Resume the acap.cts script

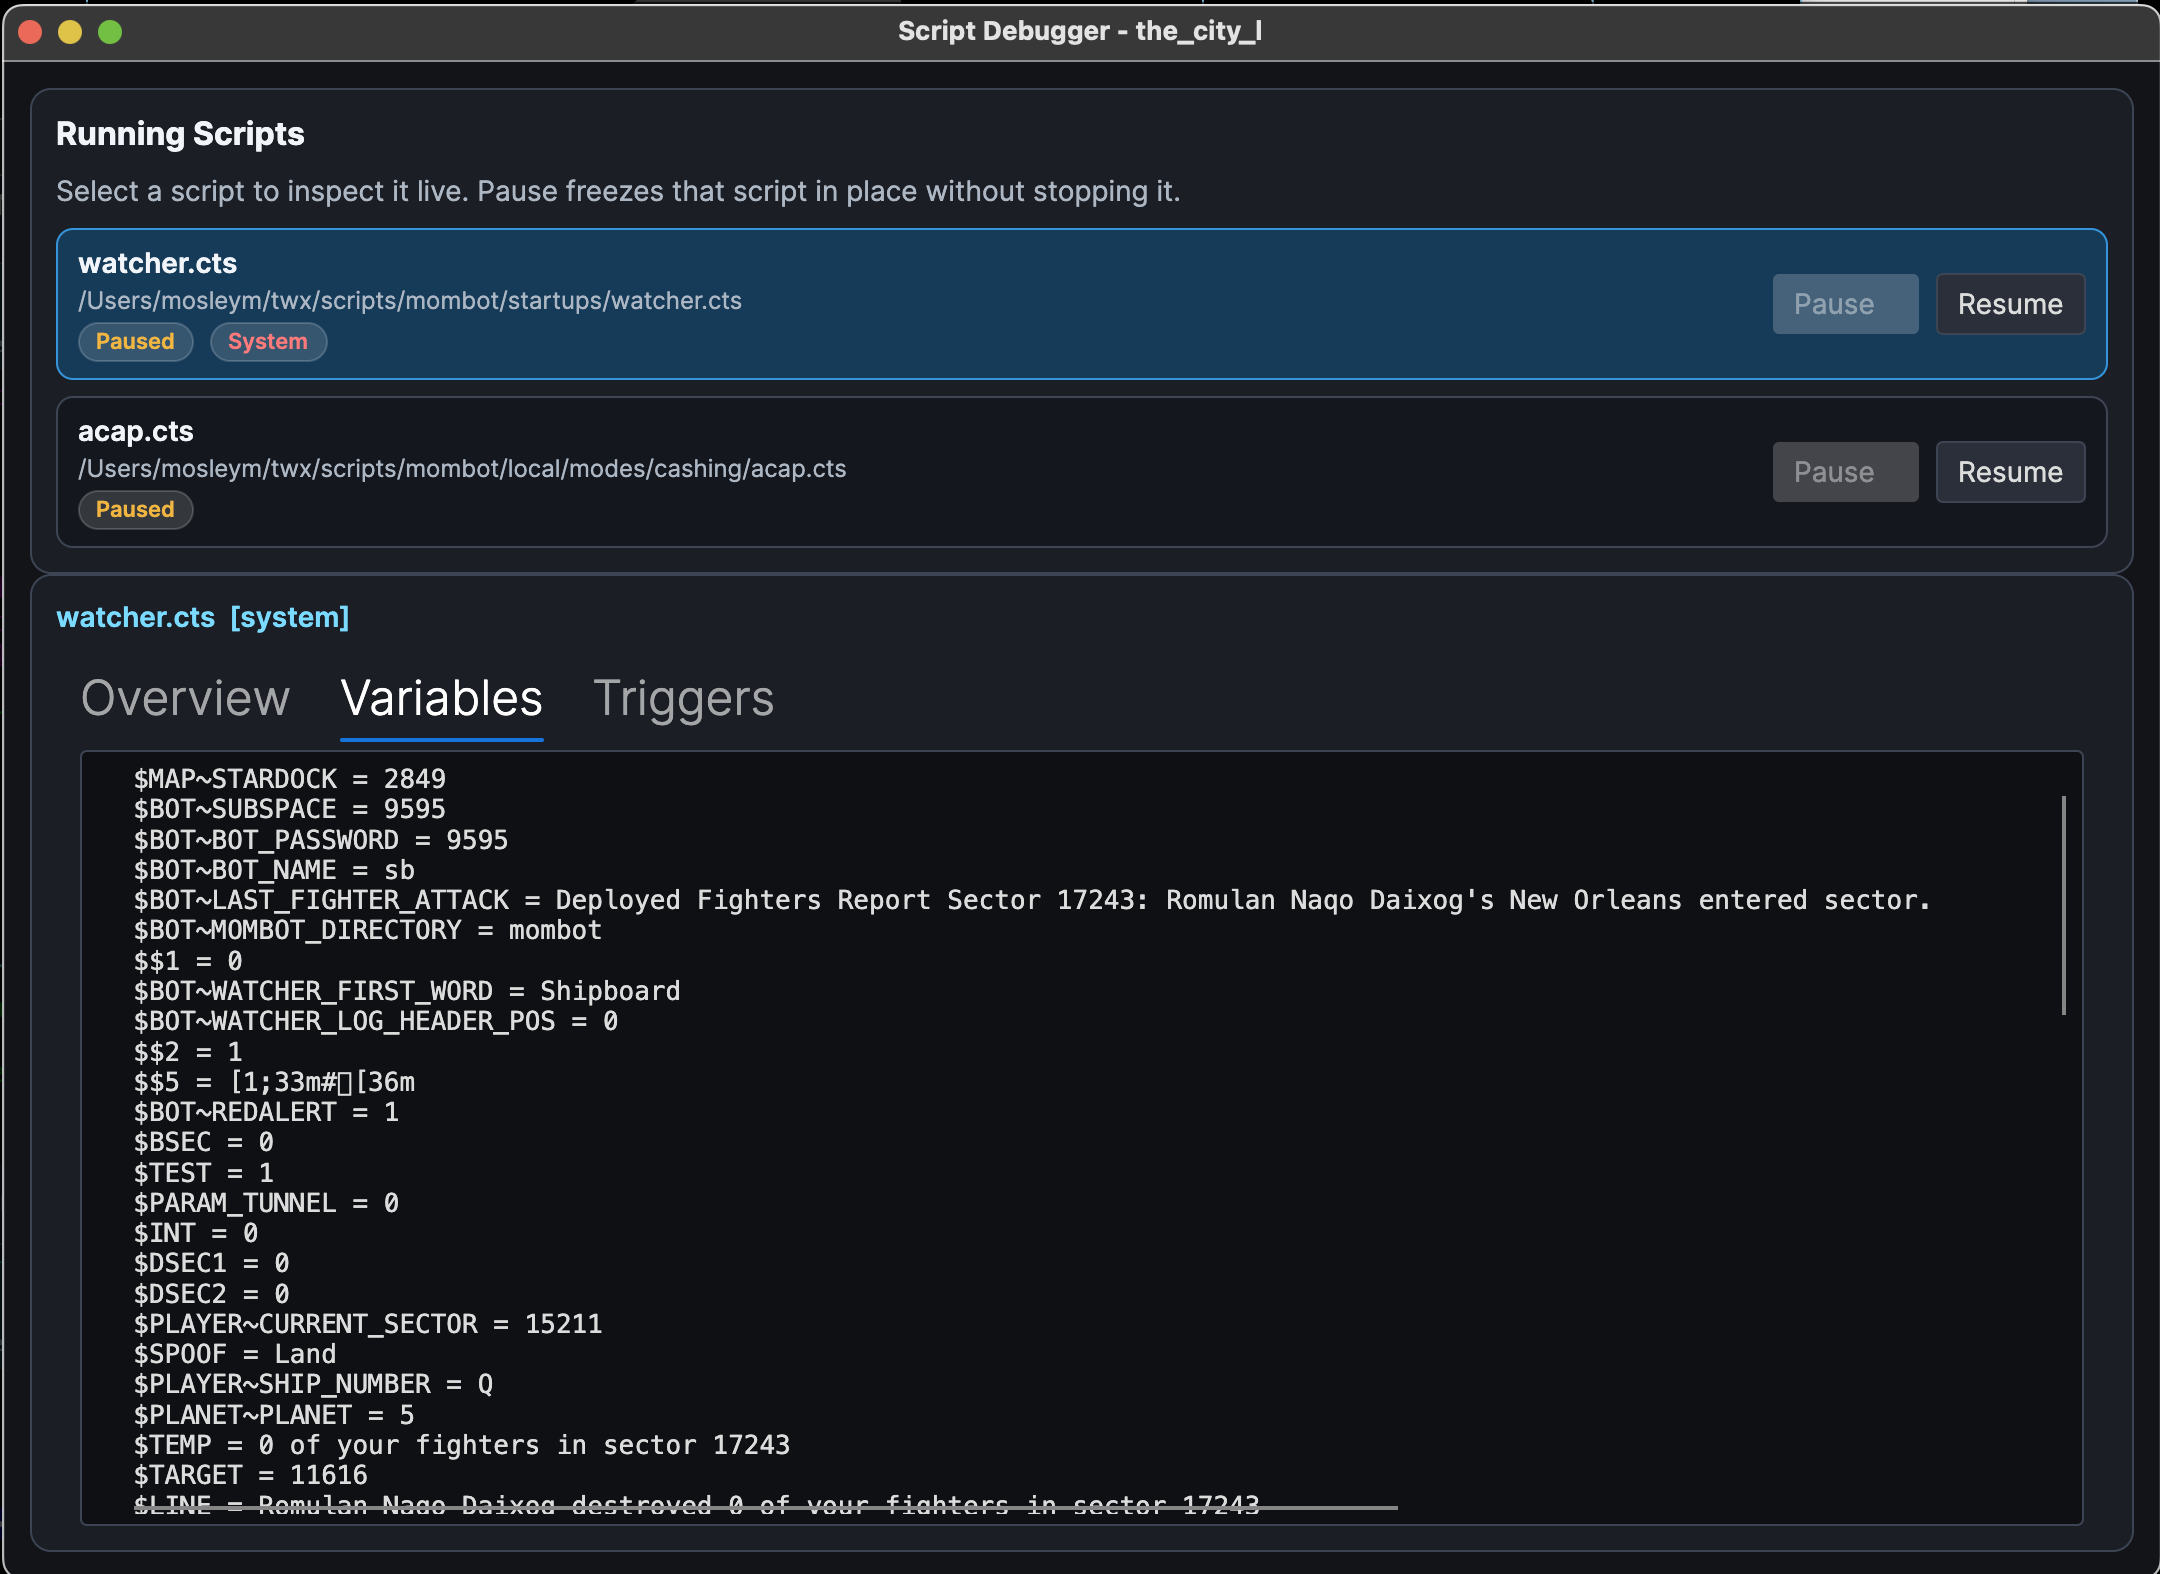click(2010, 472)
